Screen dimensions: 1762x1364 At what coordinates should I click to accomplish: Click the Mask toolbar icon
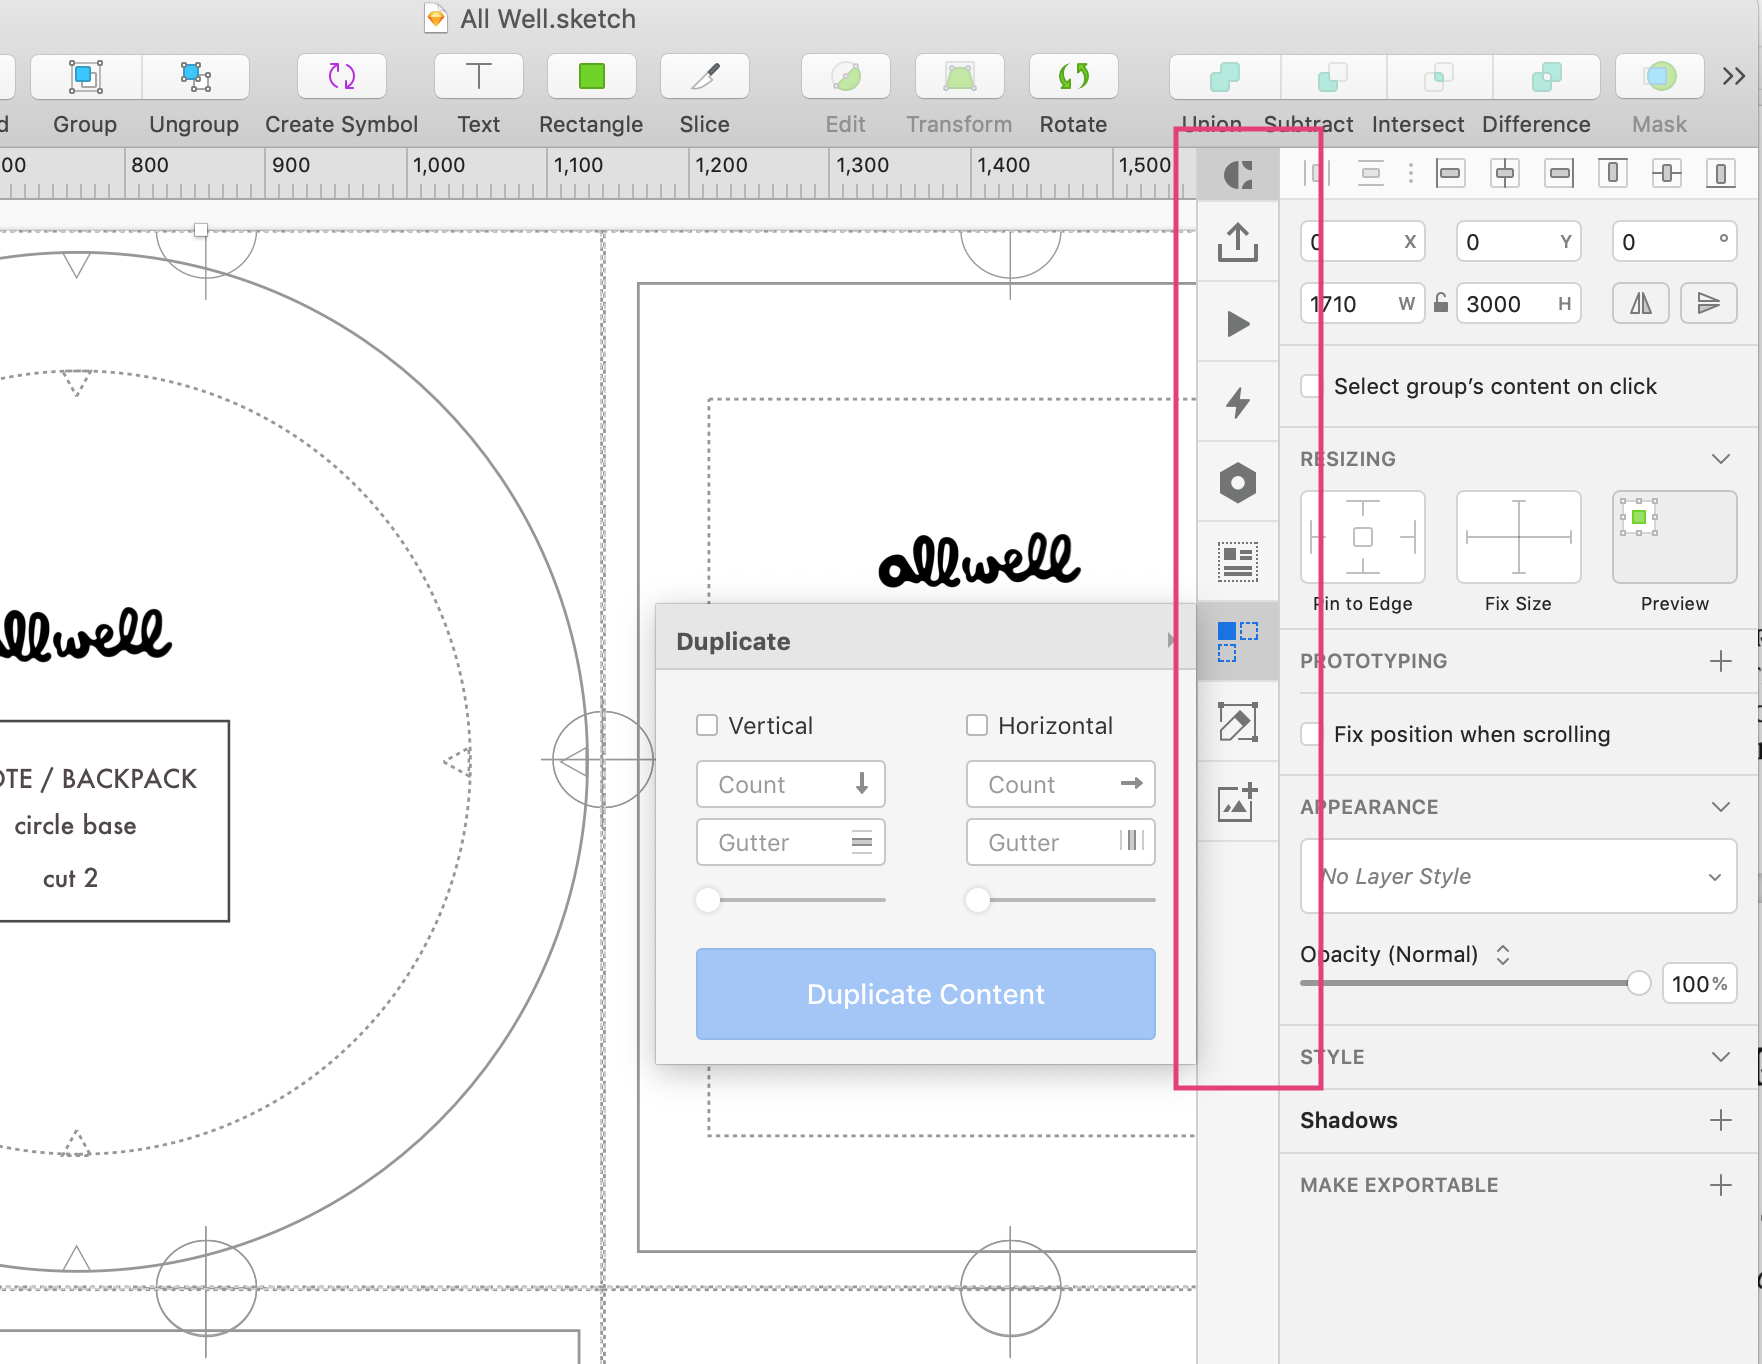[x=1660, y=77]
